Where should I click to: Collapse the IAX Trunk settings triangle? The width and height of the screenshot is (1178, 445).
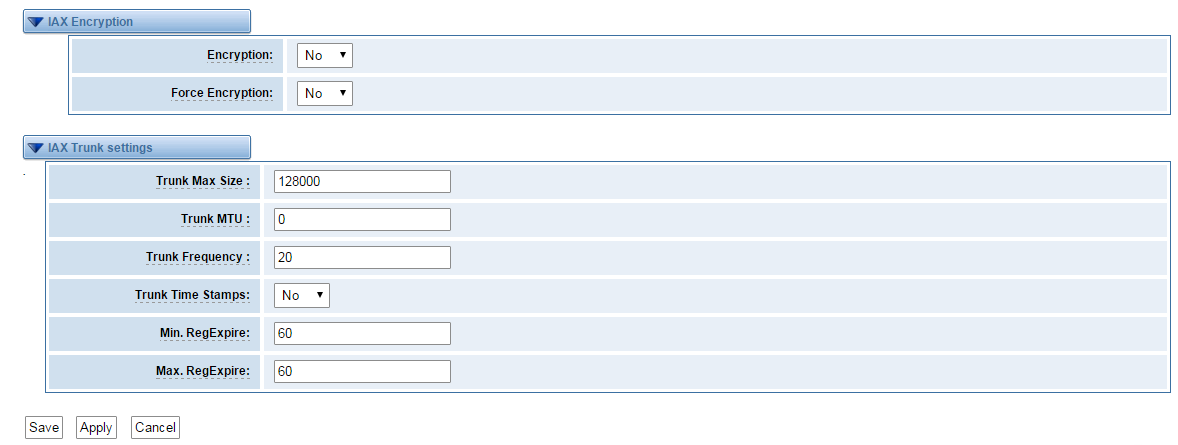point(35,148)
